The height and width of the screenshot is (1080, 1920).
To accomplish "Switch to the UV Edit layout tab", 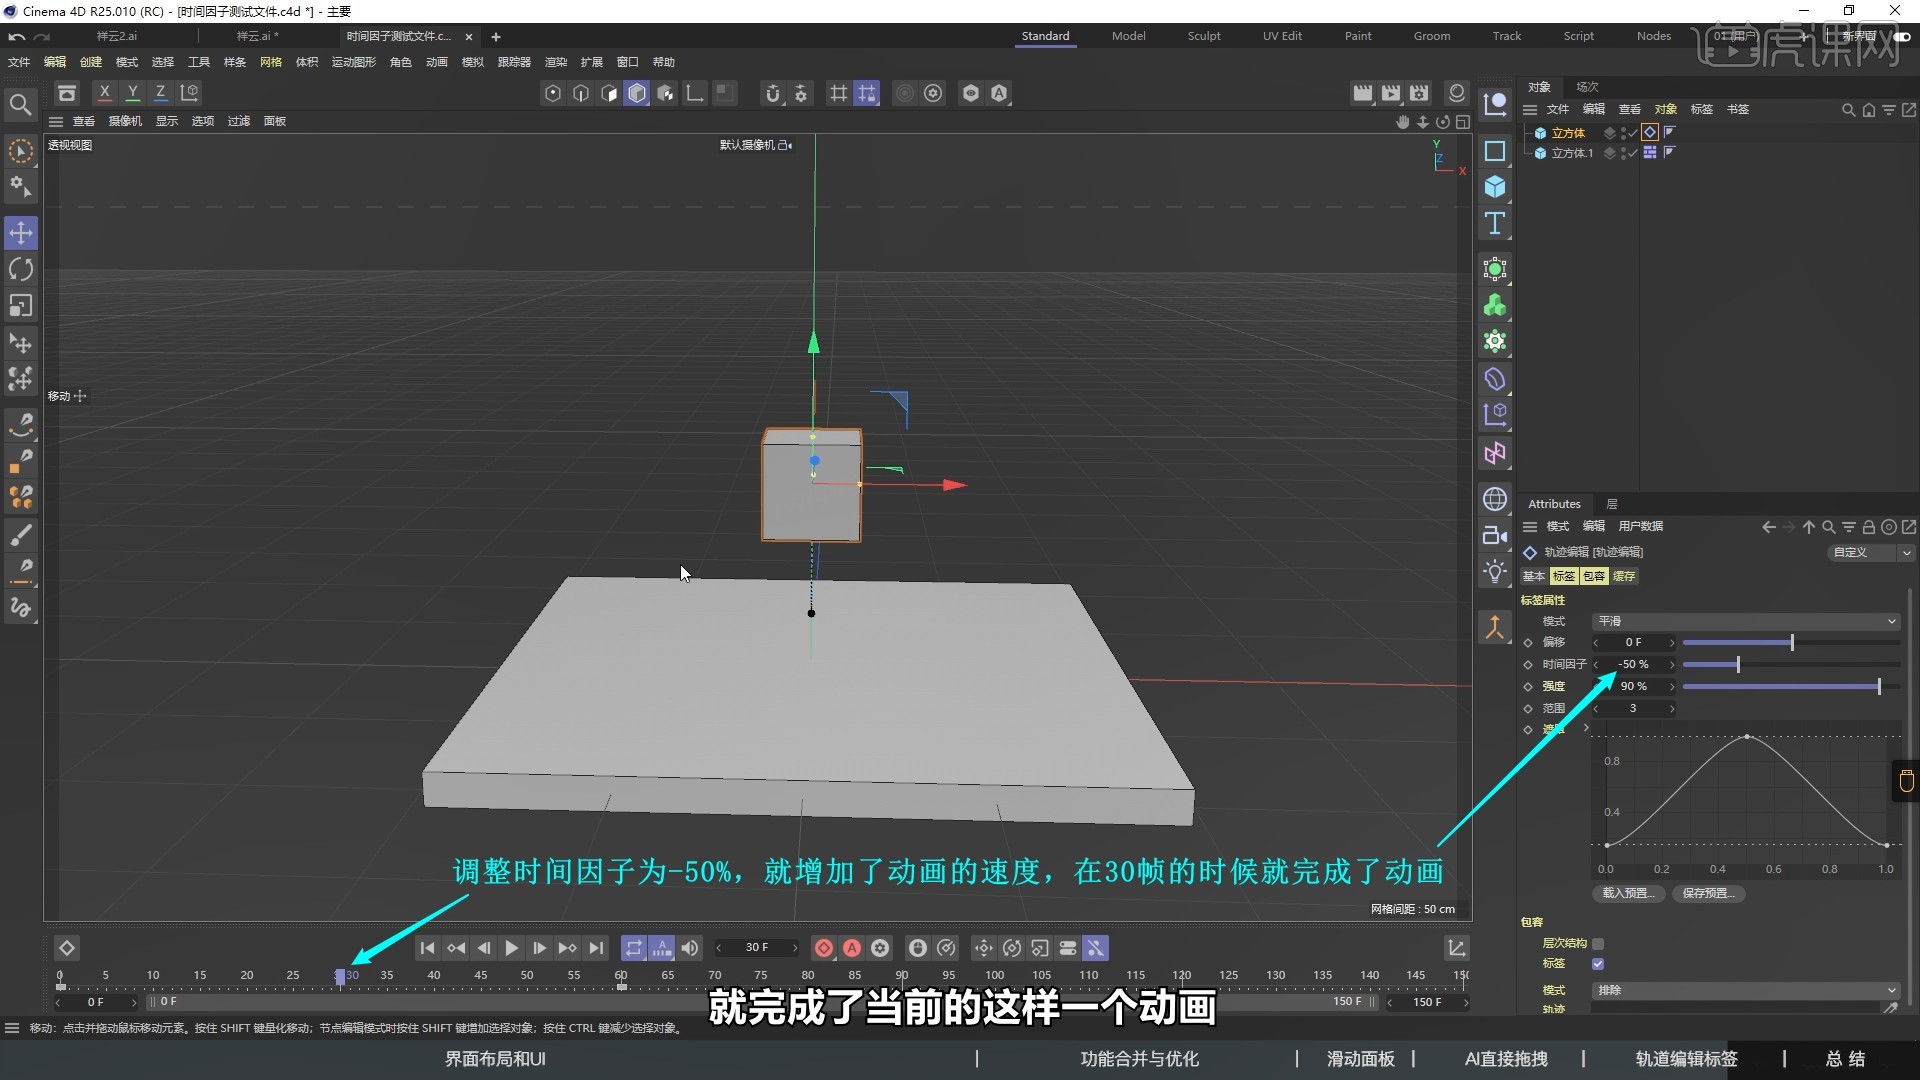I will (x=1282, y=35).
